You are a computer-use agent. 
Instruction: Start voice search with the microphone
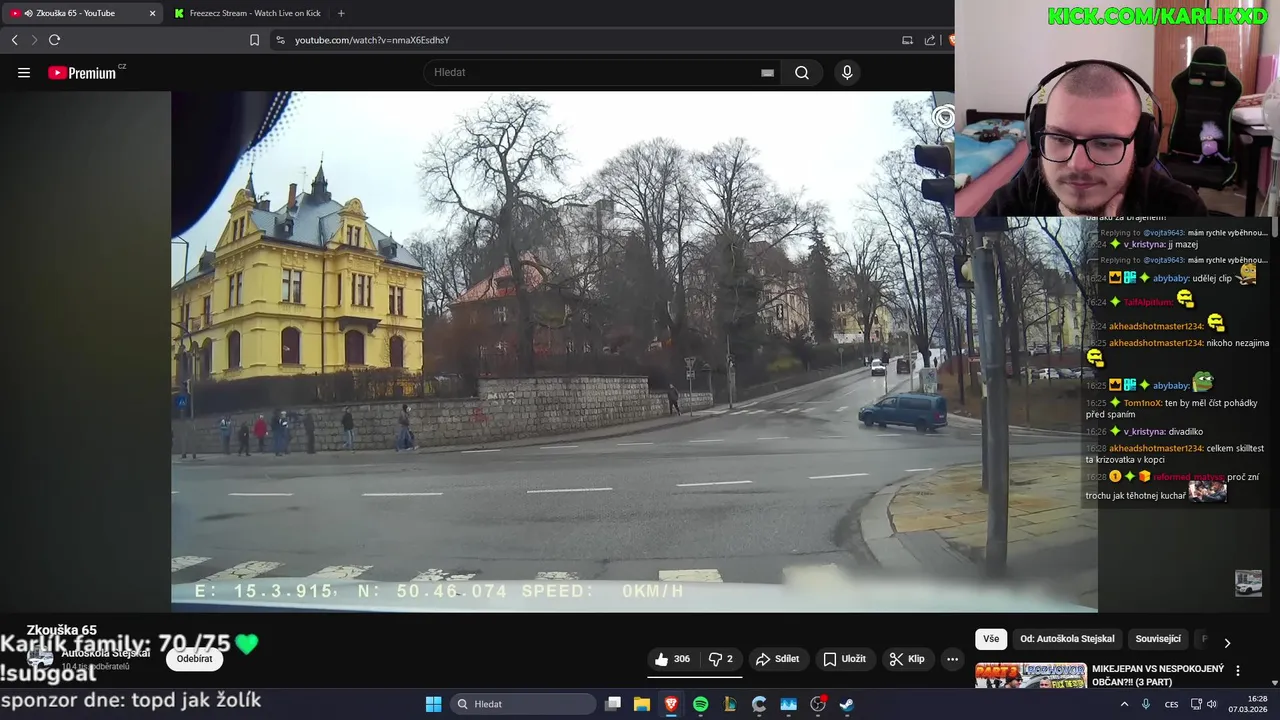(847, 73)
